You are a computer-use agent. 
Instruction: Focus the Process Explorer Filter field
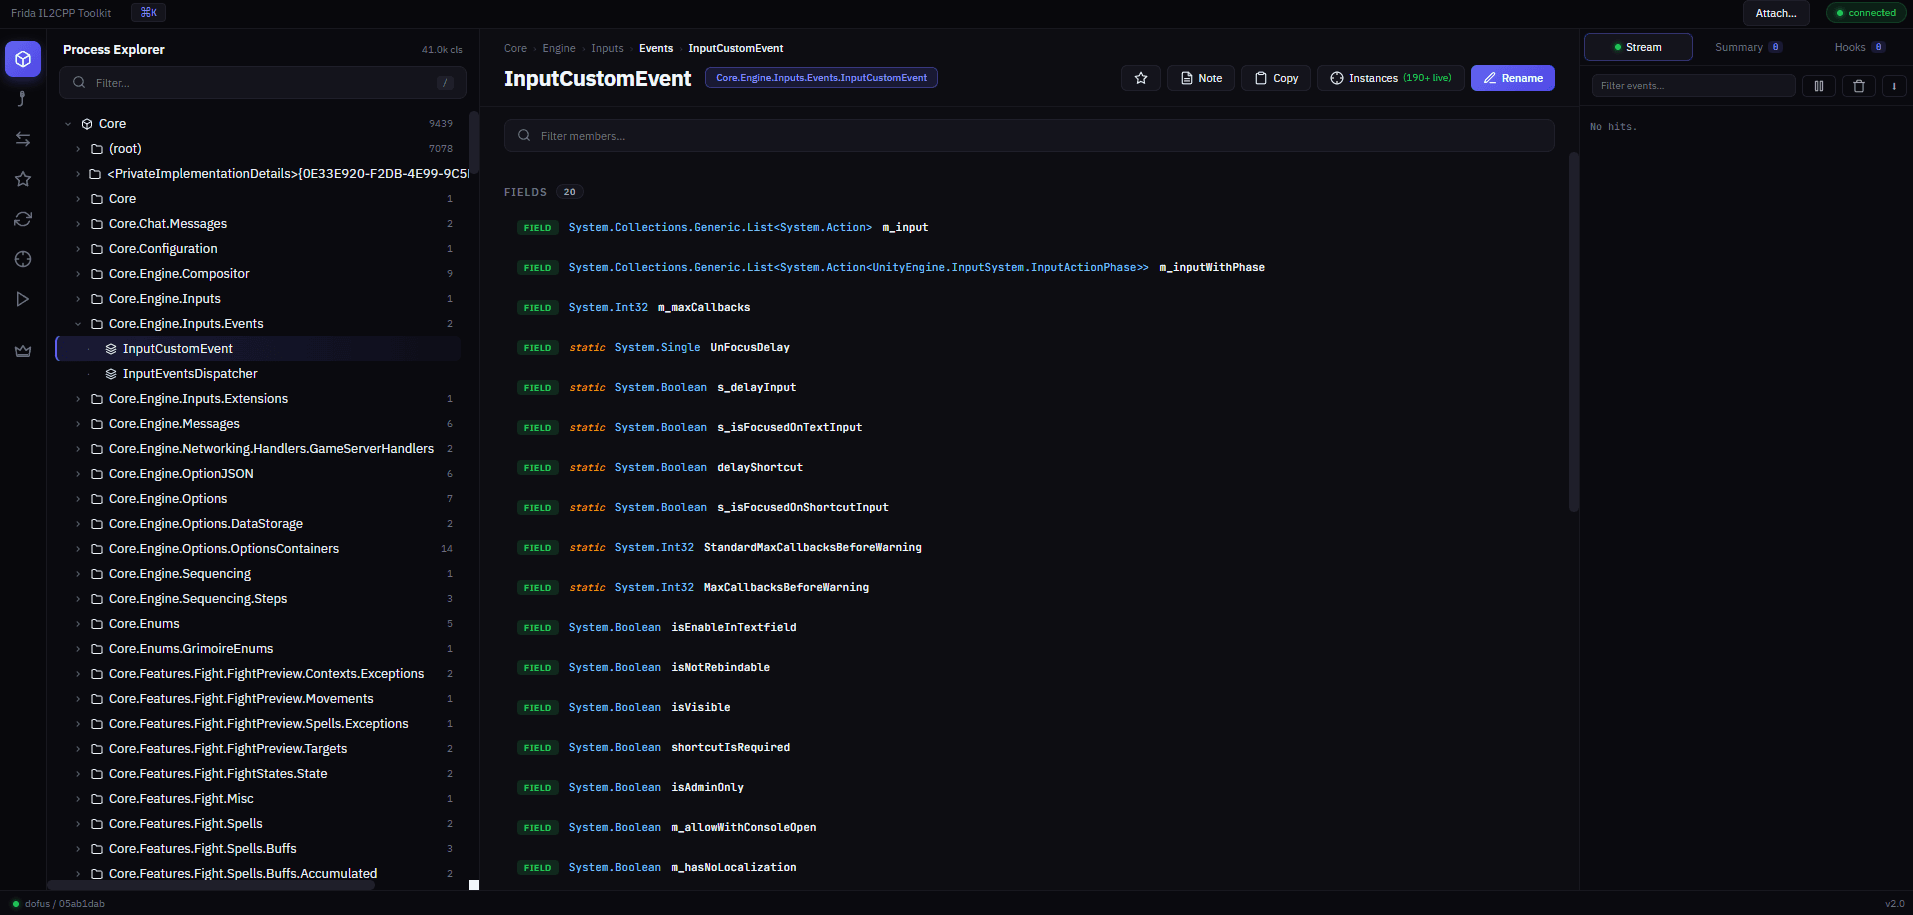click(263, 83)
